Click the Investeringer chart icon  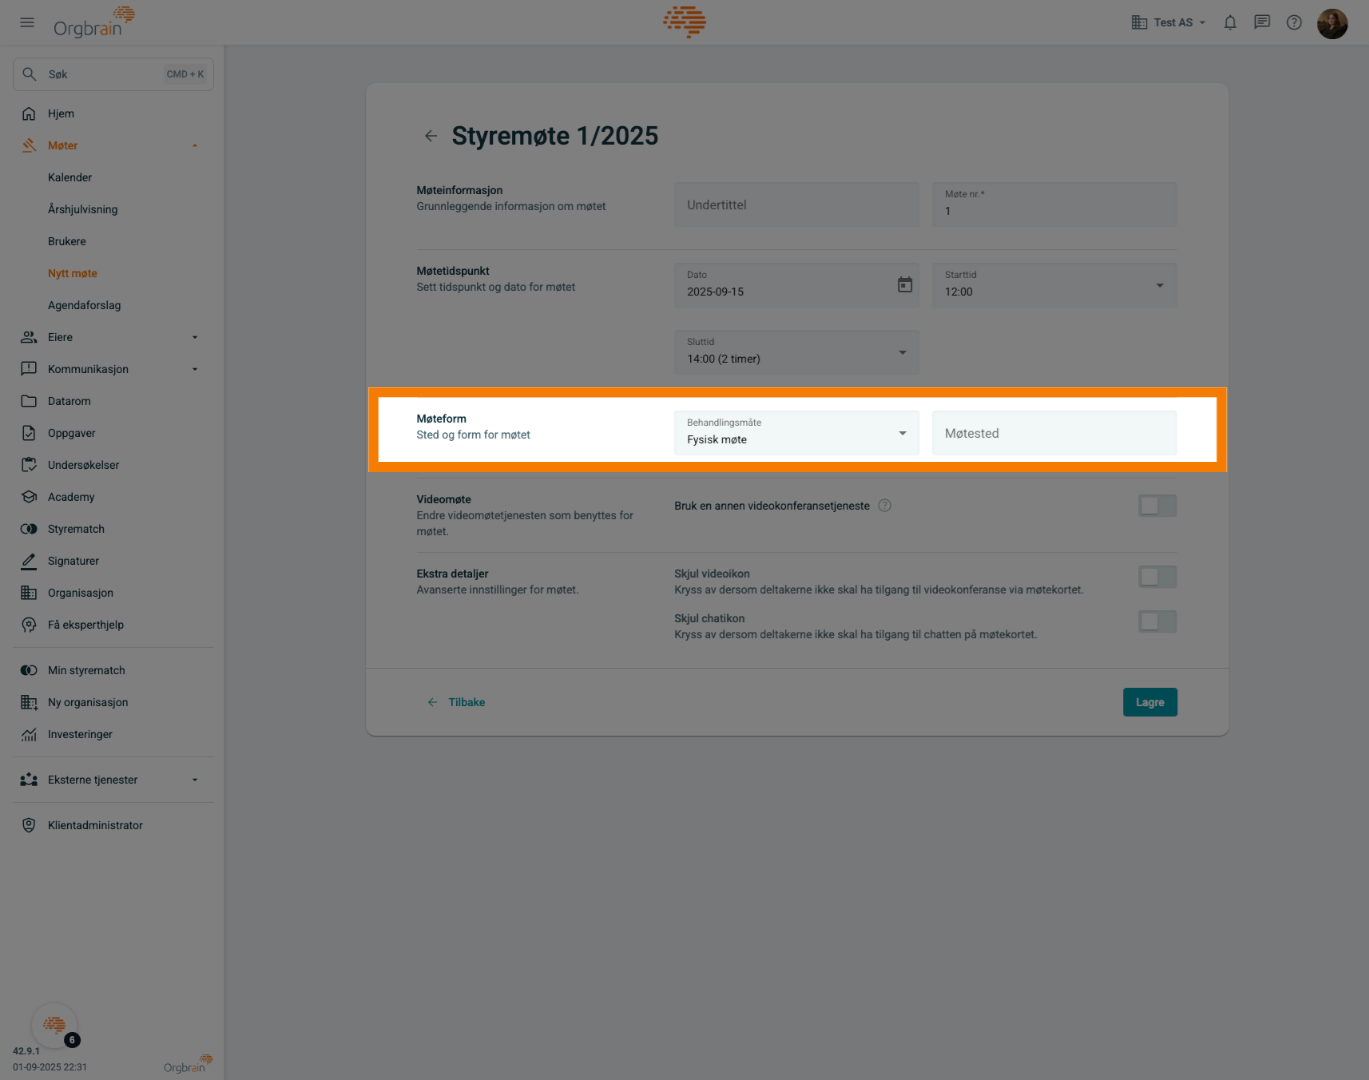click(x=29, y=735)
